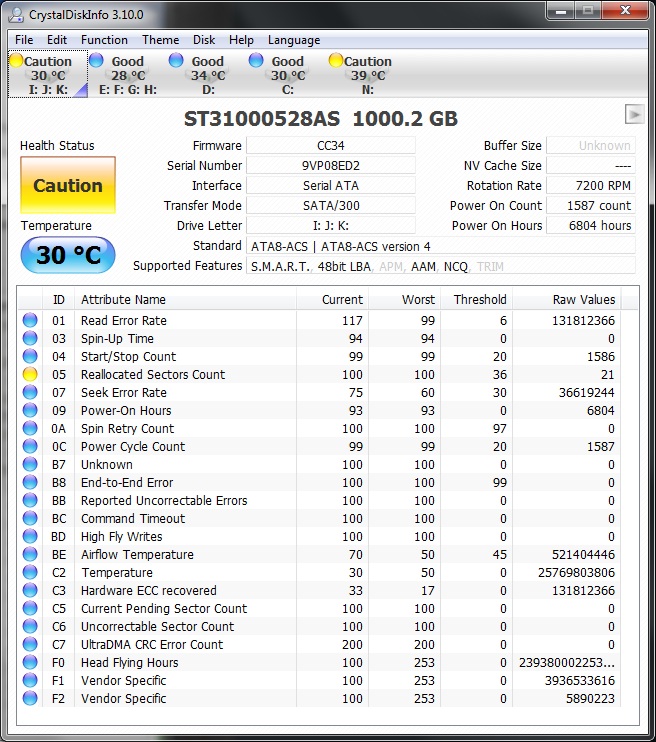Click the blue status icon for Uncorrectable Sector Count

click(30, 626)
